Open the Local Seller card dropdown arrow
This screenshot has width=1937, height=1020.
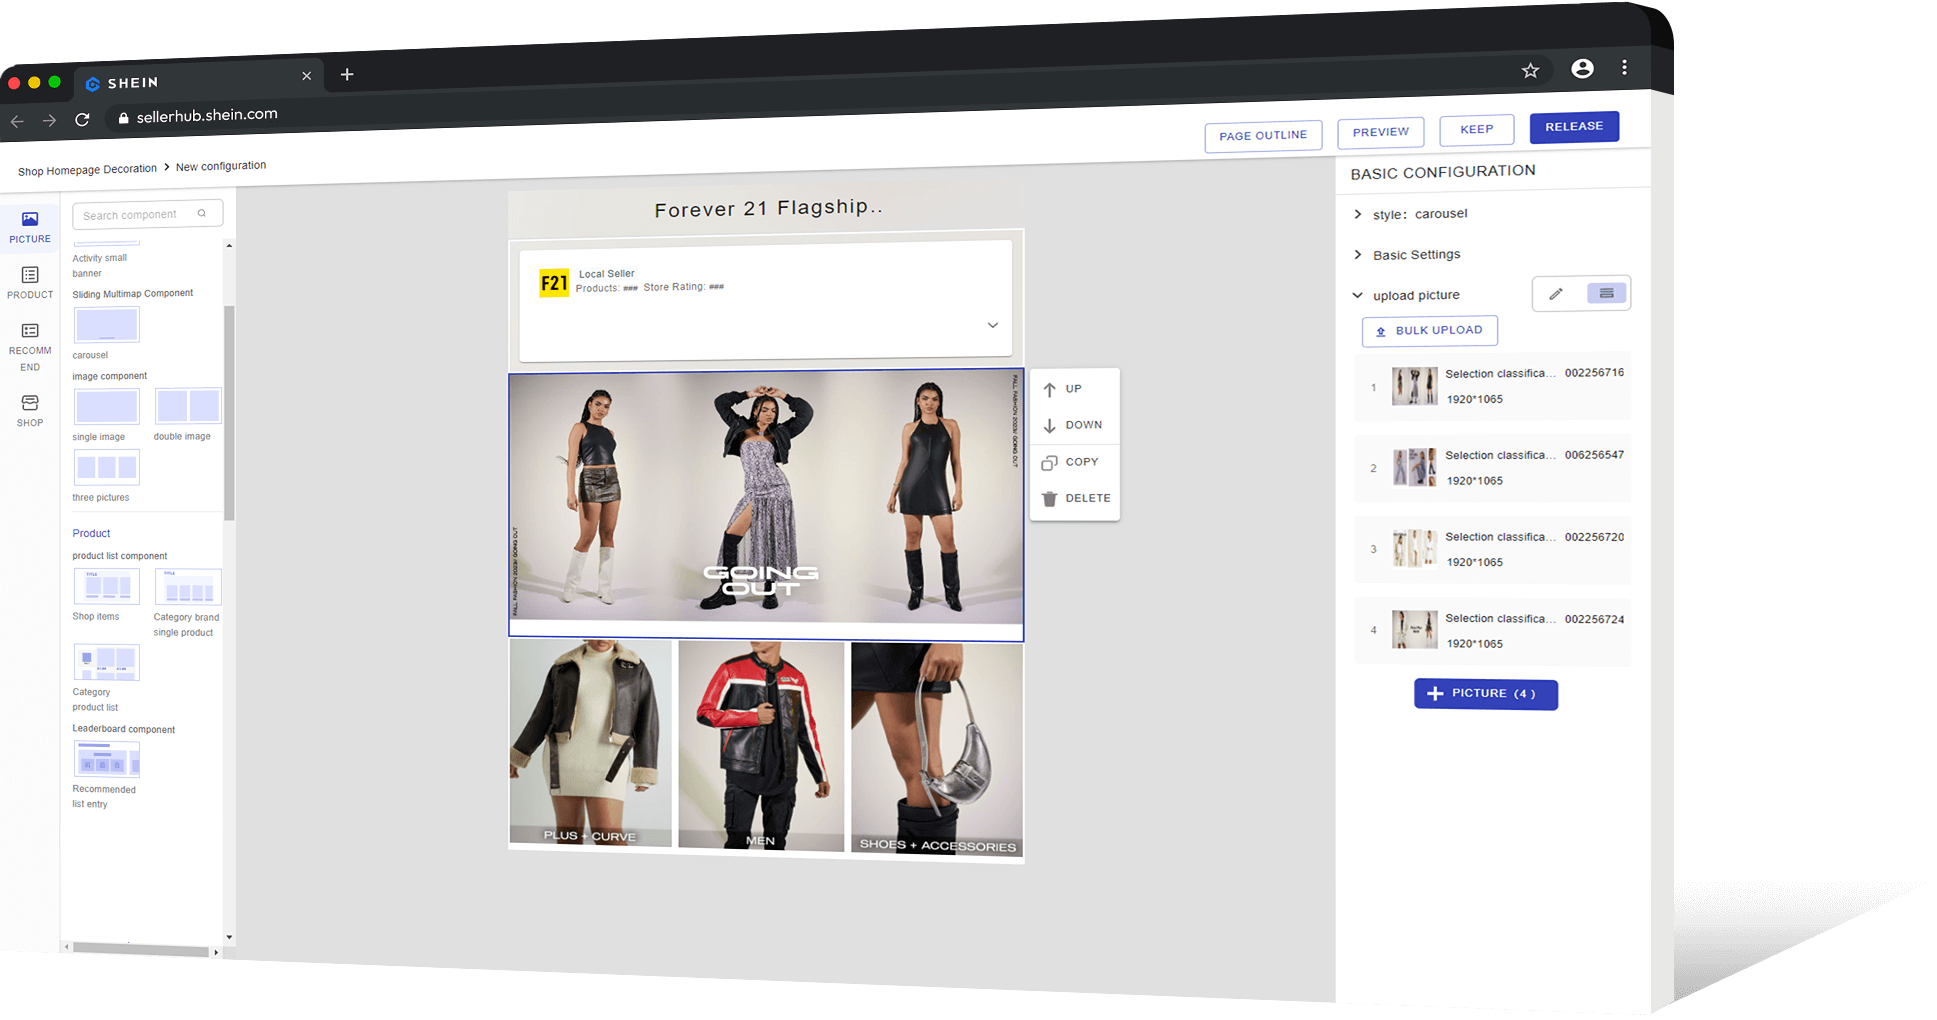pos(992,325)
